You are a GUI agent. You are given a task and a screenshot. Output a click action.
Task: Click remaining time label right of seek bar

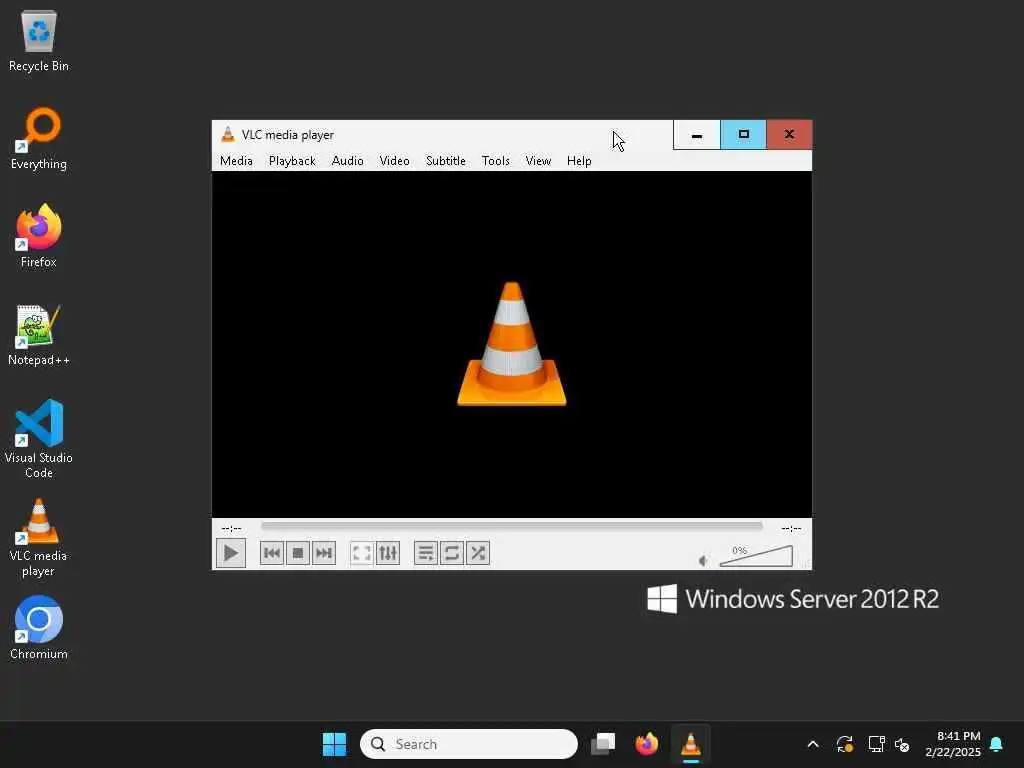[791, 528]
